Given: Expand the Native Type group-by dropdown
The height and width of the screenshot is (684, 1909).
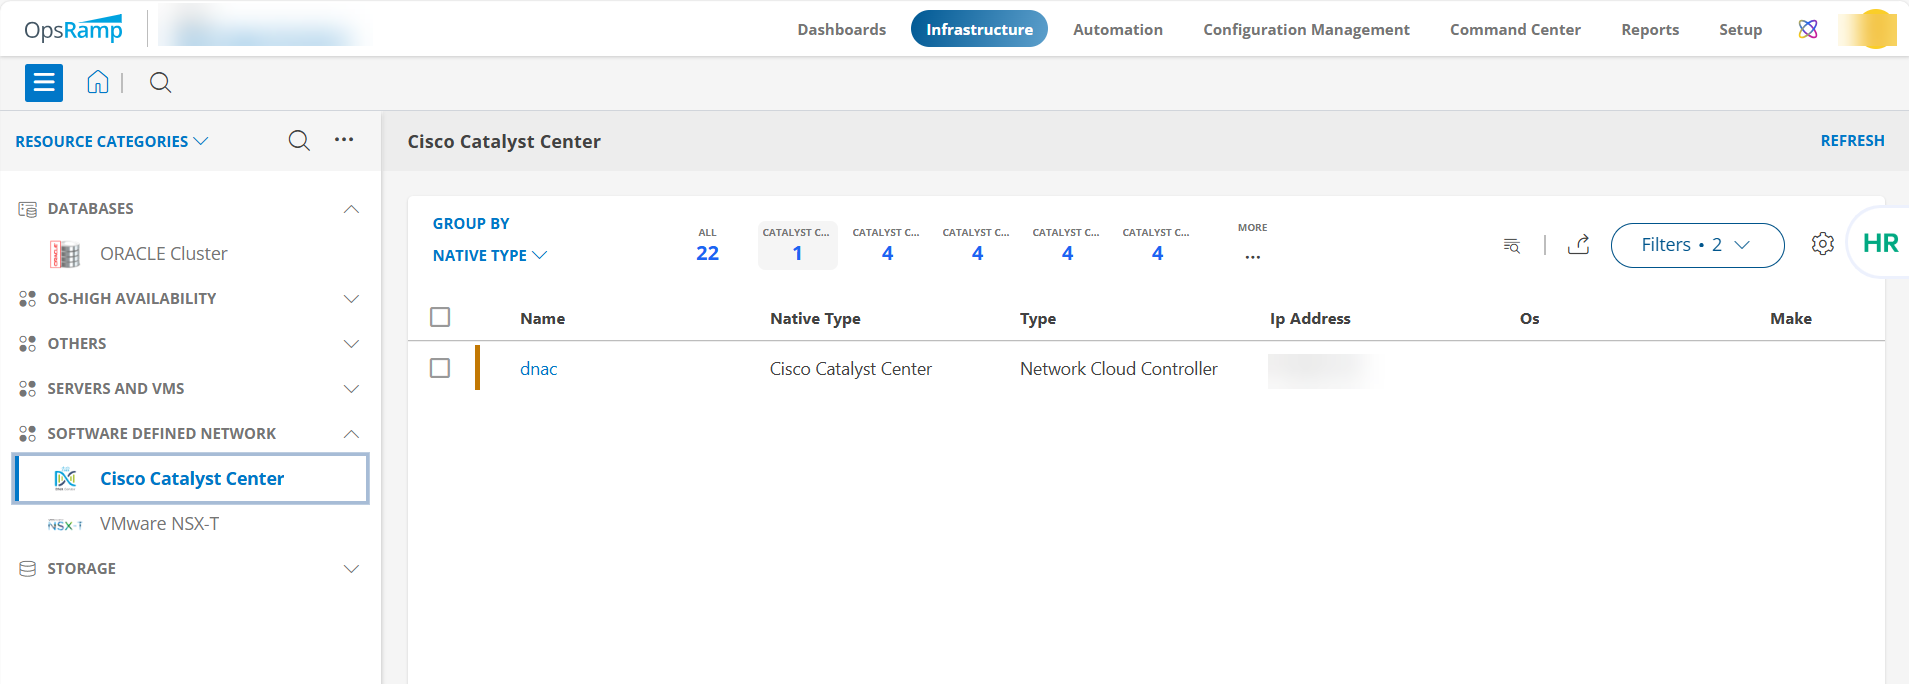Looking at the screenshot, I should coord(490,255).
